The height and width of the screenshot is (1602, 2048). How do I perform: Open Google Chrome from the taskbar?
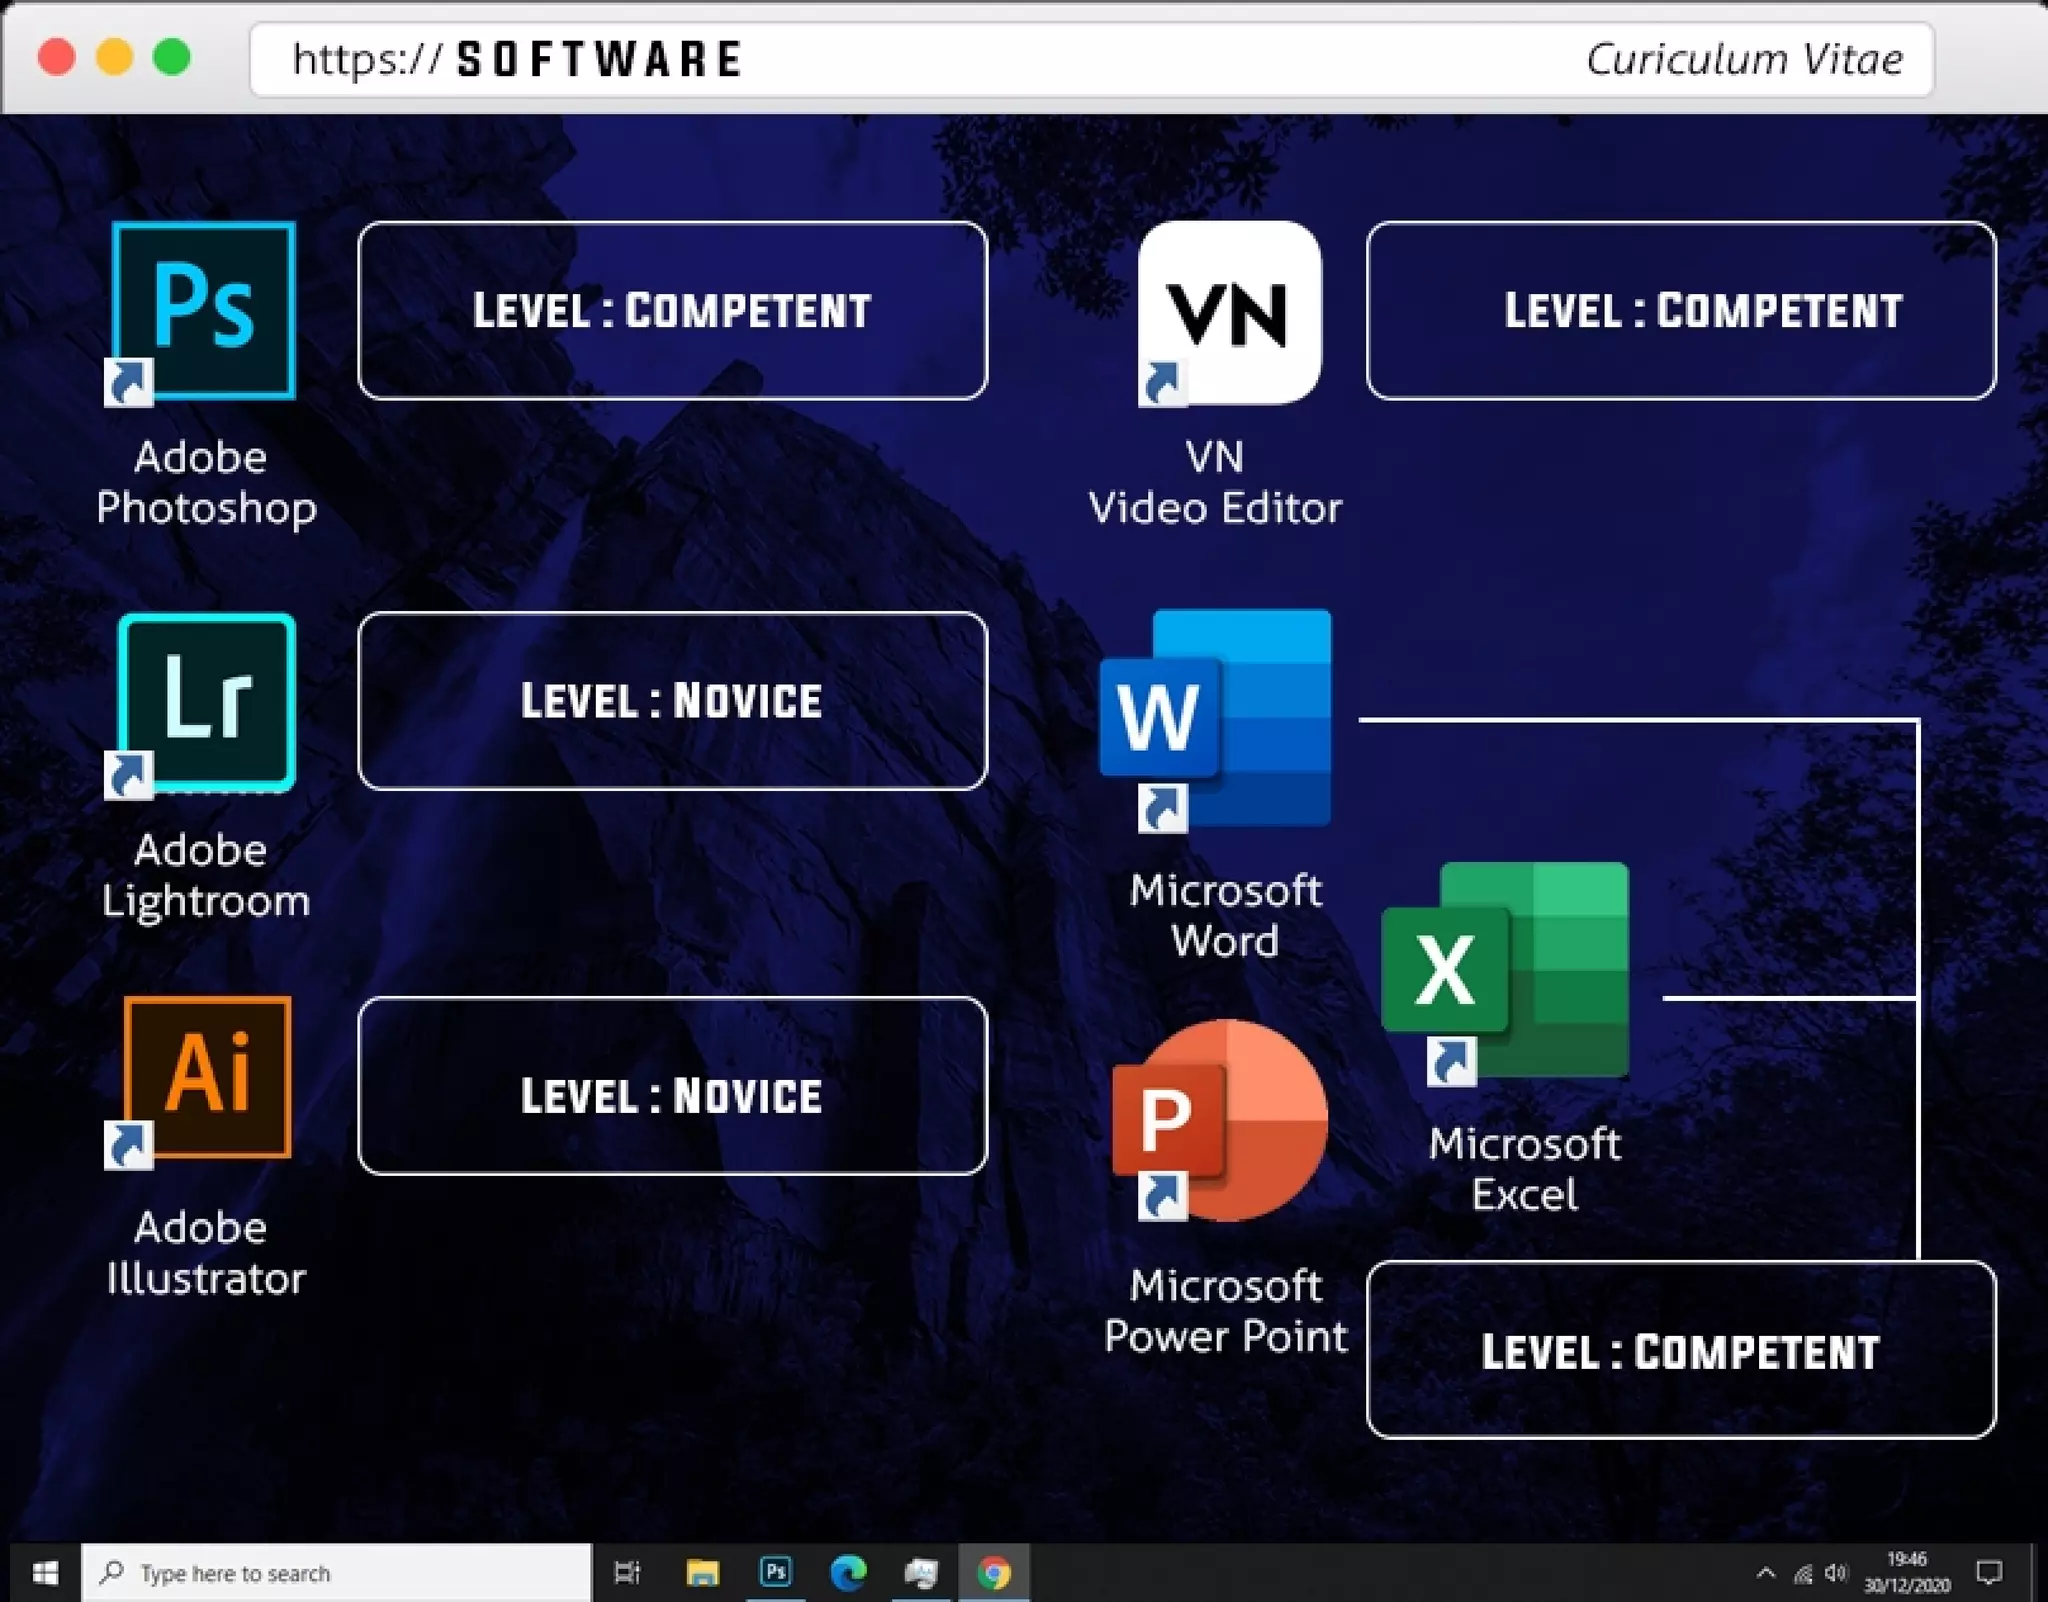click(993, 1573)
